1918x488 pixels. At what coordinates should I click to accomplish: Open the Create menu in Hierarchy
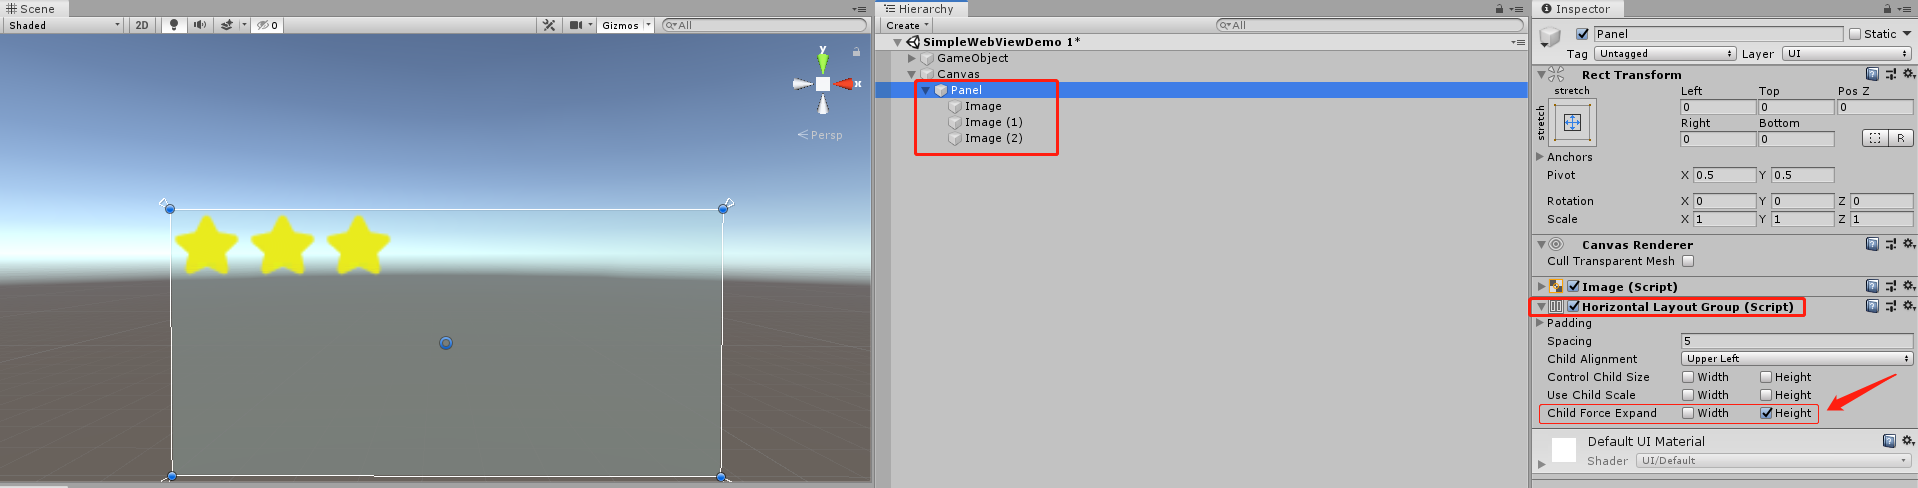[907, 25]
